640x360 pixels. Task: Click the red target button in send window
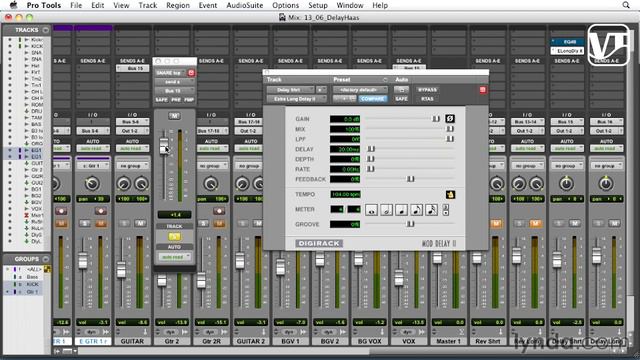pyautogui.click(x=191, y=73)
